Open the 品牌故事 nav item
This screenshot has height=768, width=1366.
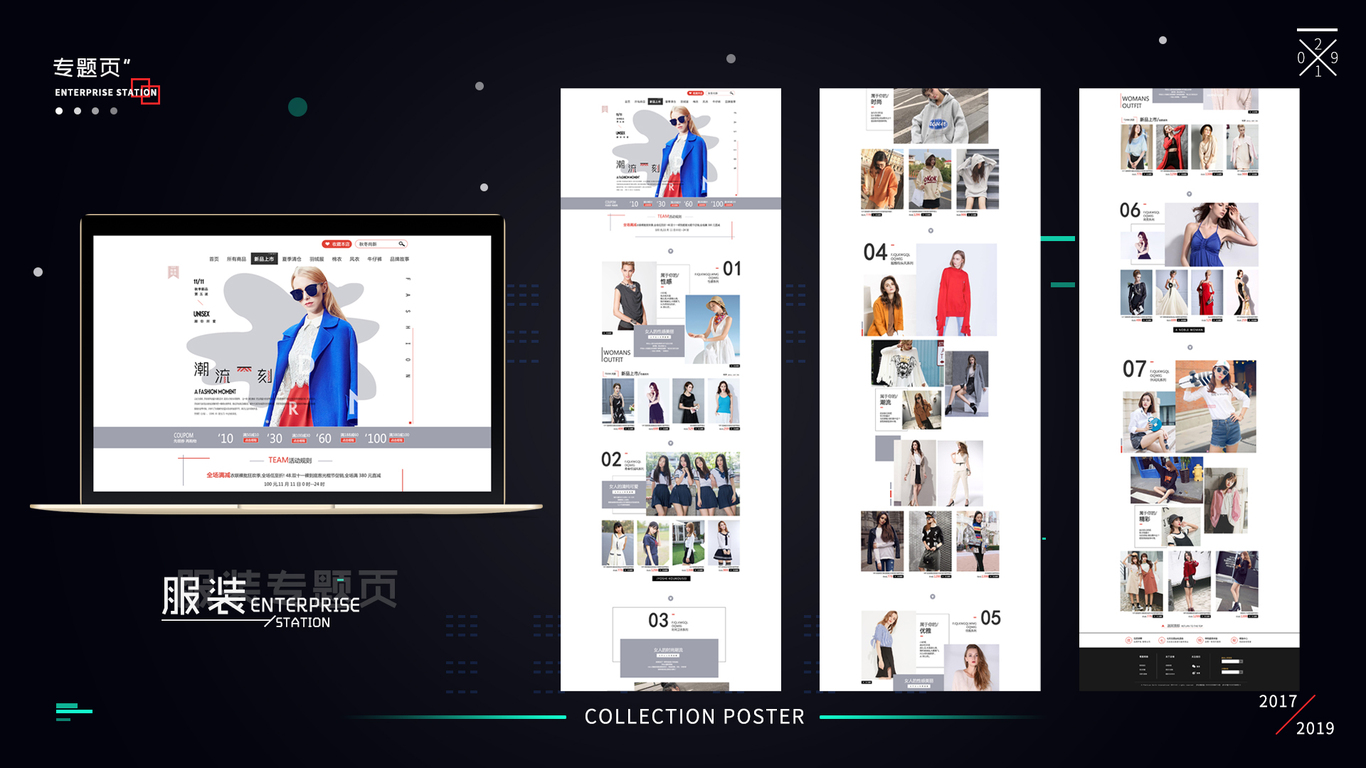point(399,259)
